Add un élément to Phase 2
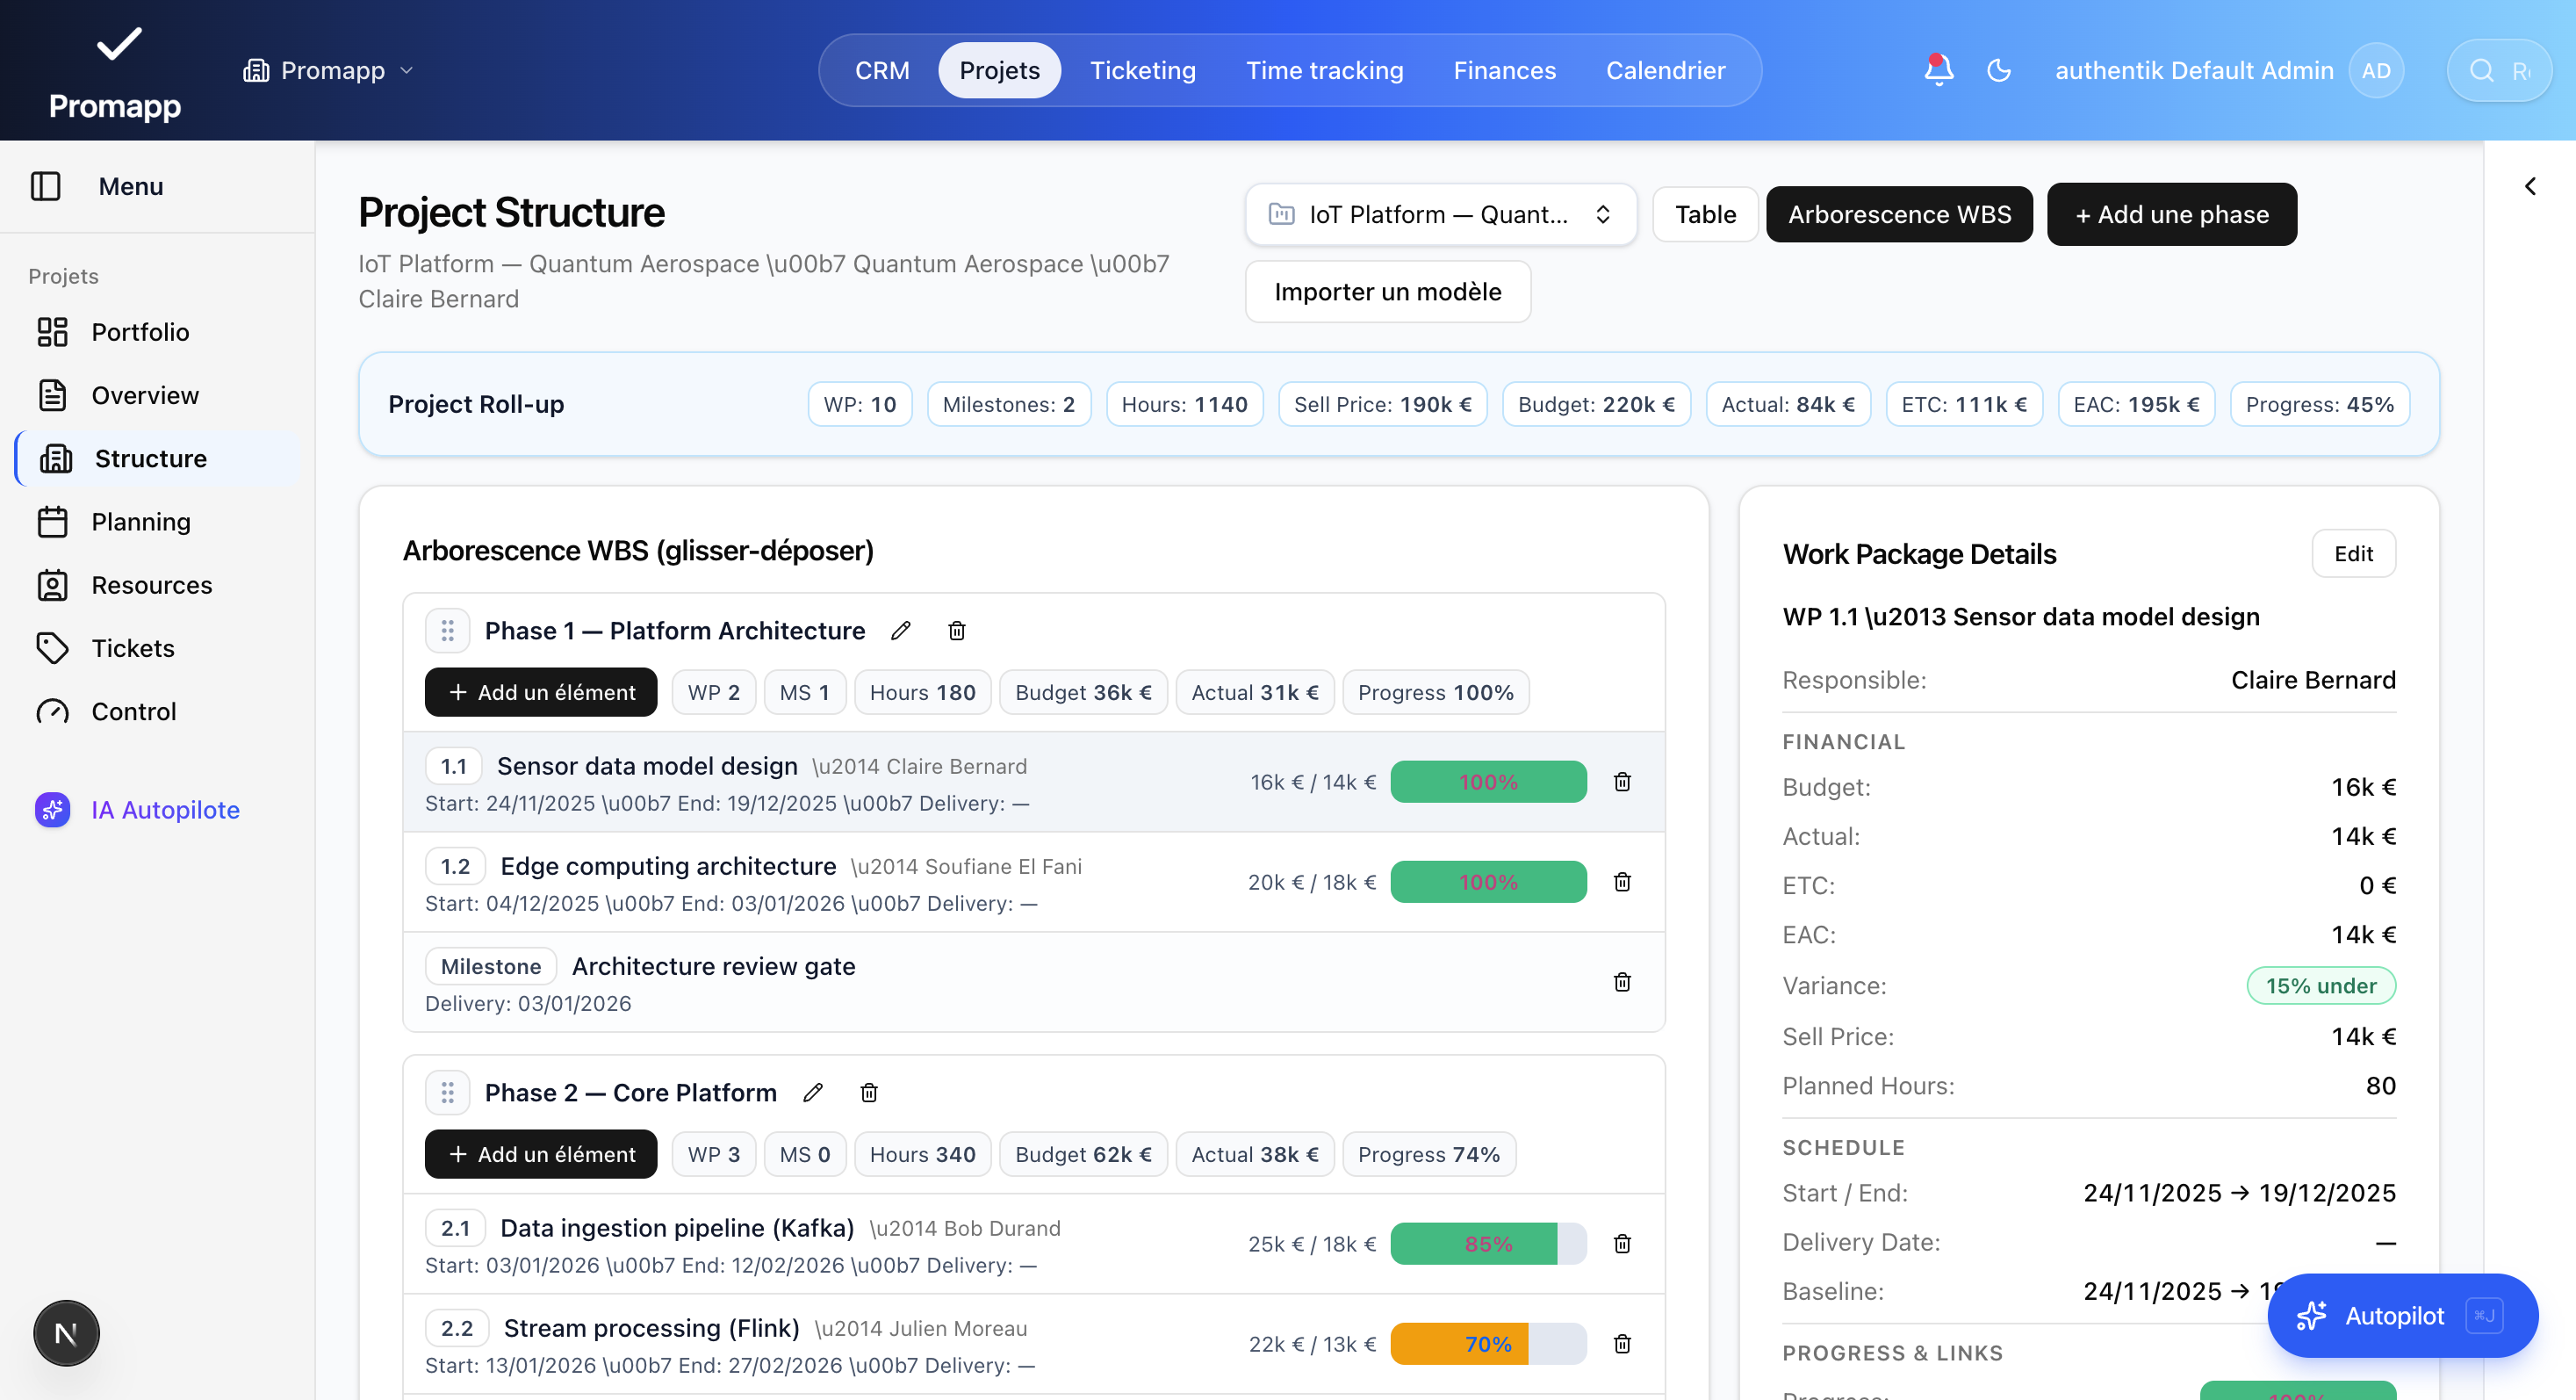The height and width of the screenshot is (1400, 2576). 541,1154
